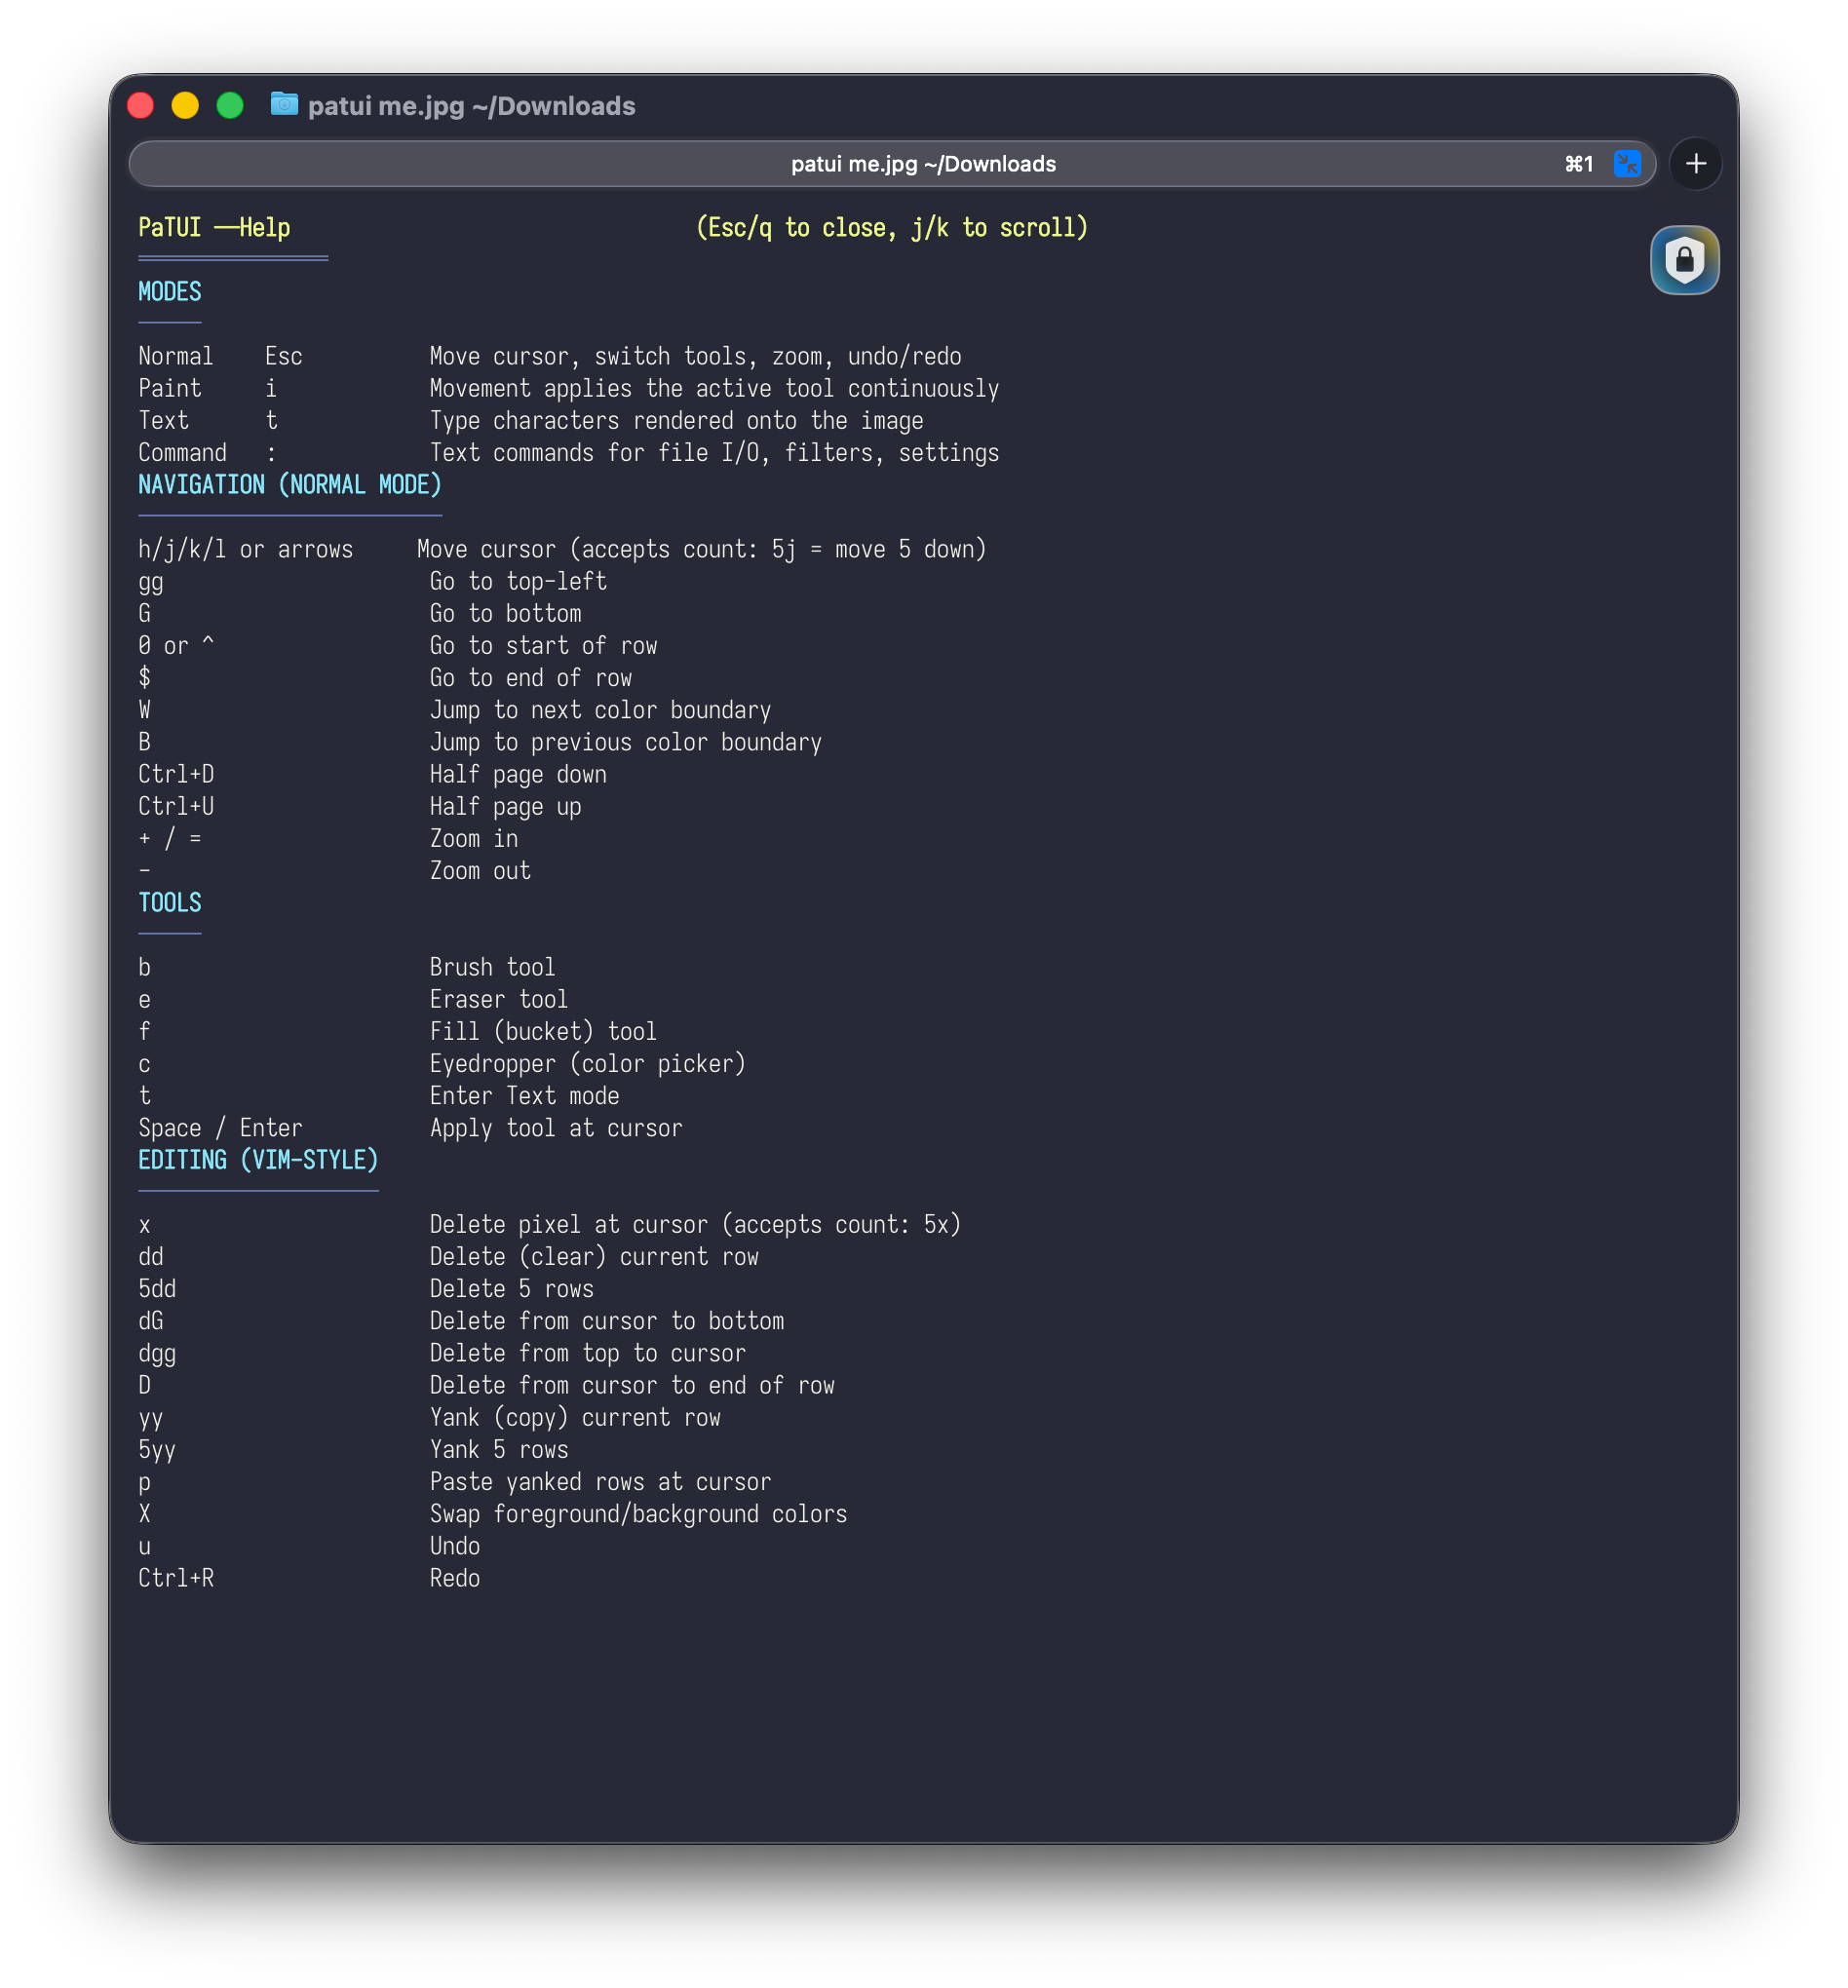Click 'Swap foreground/background colors' text

(638, 1514)
